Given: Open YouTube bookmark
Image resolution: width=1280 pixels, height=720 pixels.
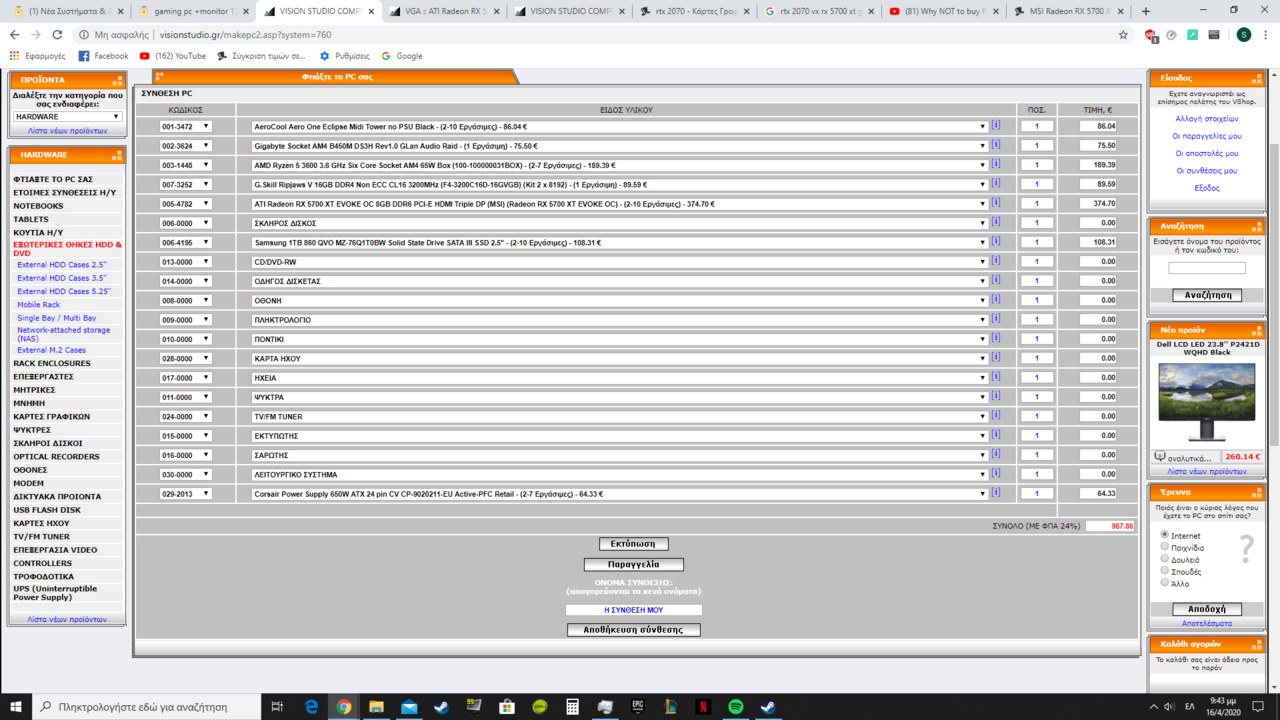Looking at the screenshot, I should pyautogui.click(x=173, y=56).
